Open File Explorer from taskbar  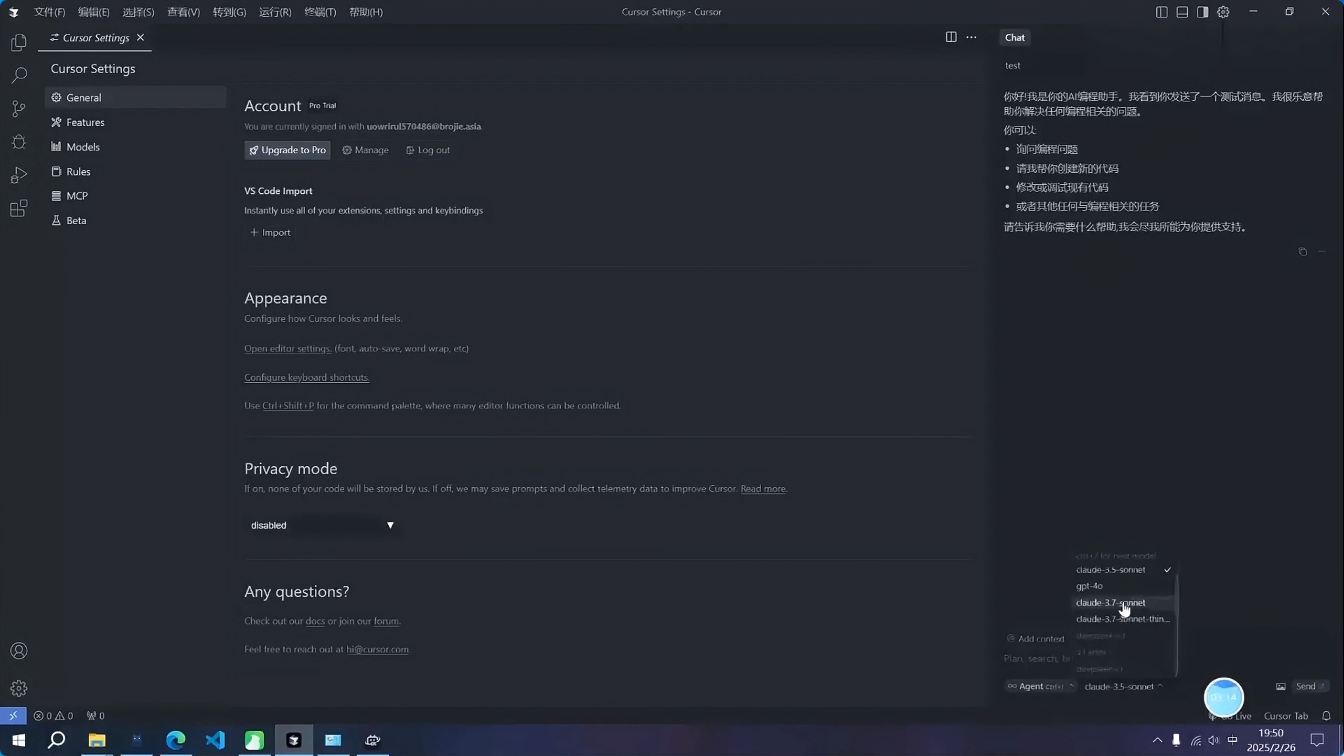(97, 740)
